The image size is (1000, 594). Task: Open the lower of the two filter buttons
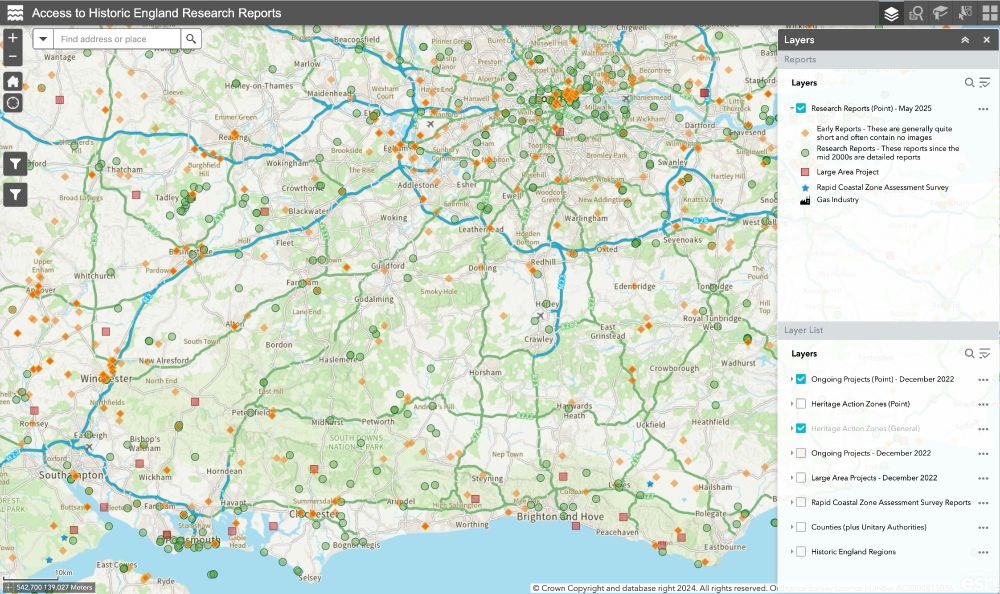15,194
